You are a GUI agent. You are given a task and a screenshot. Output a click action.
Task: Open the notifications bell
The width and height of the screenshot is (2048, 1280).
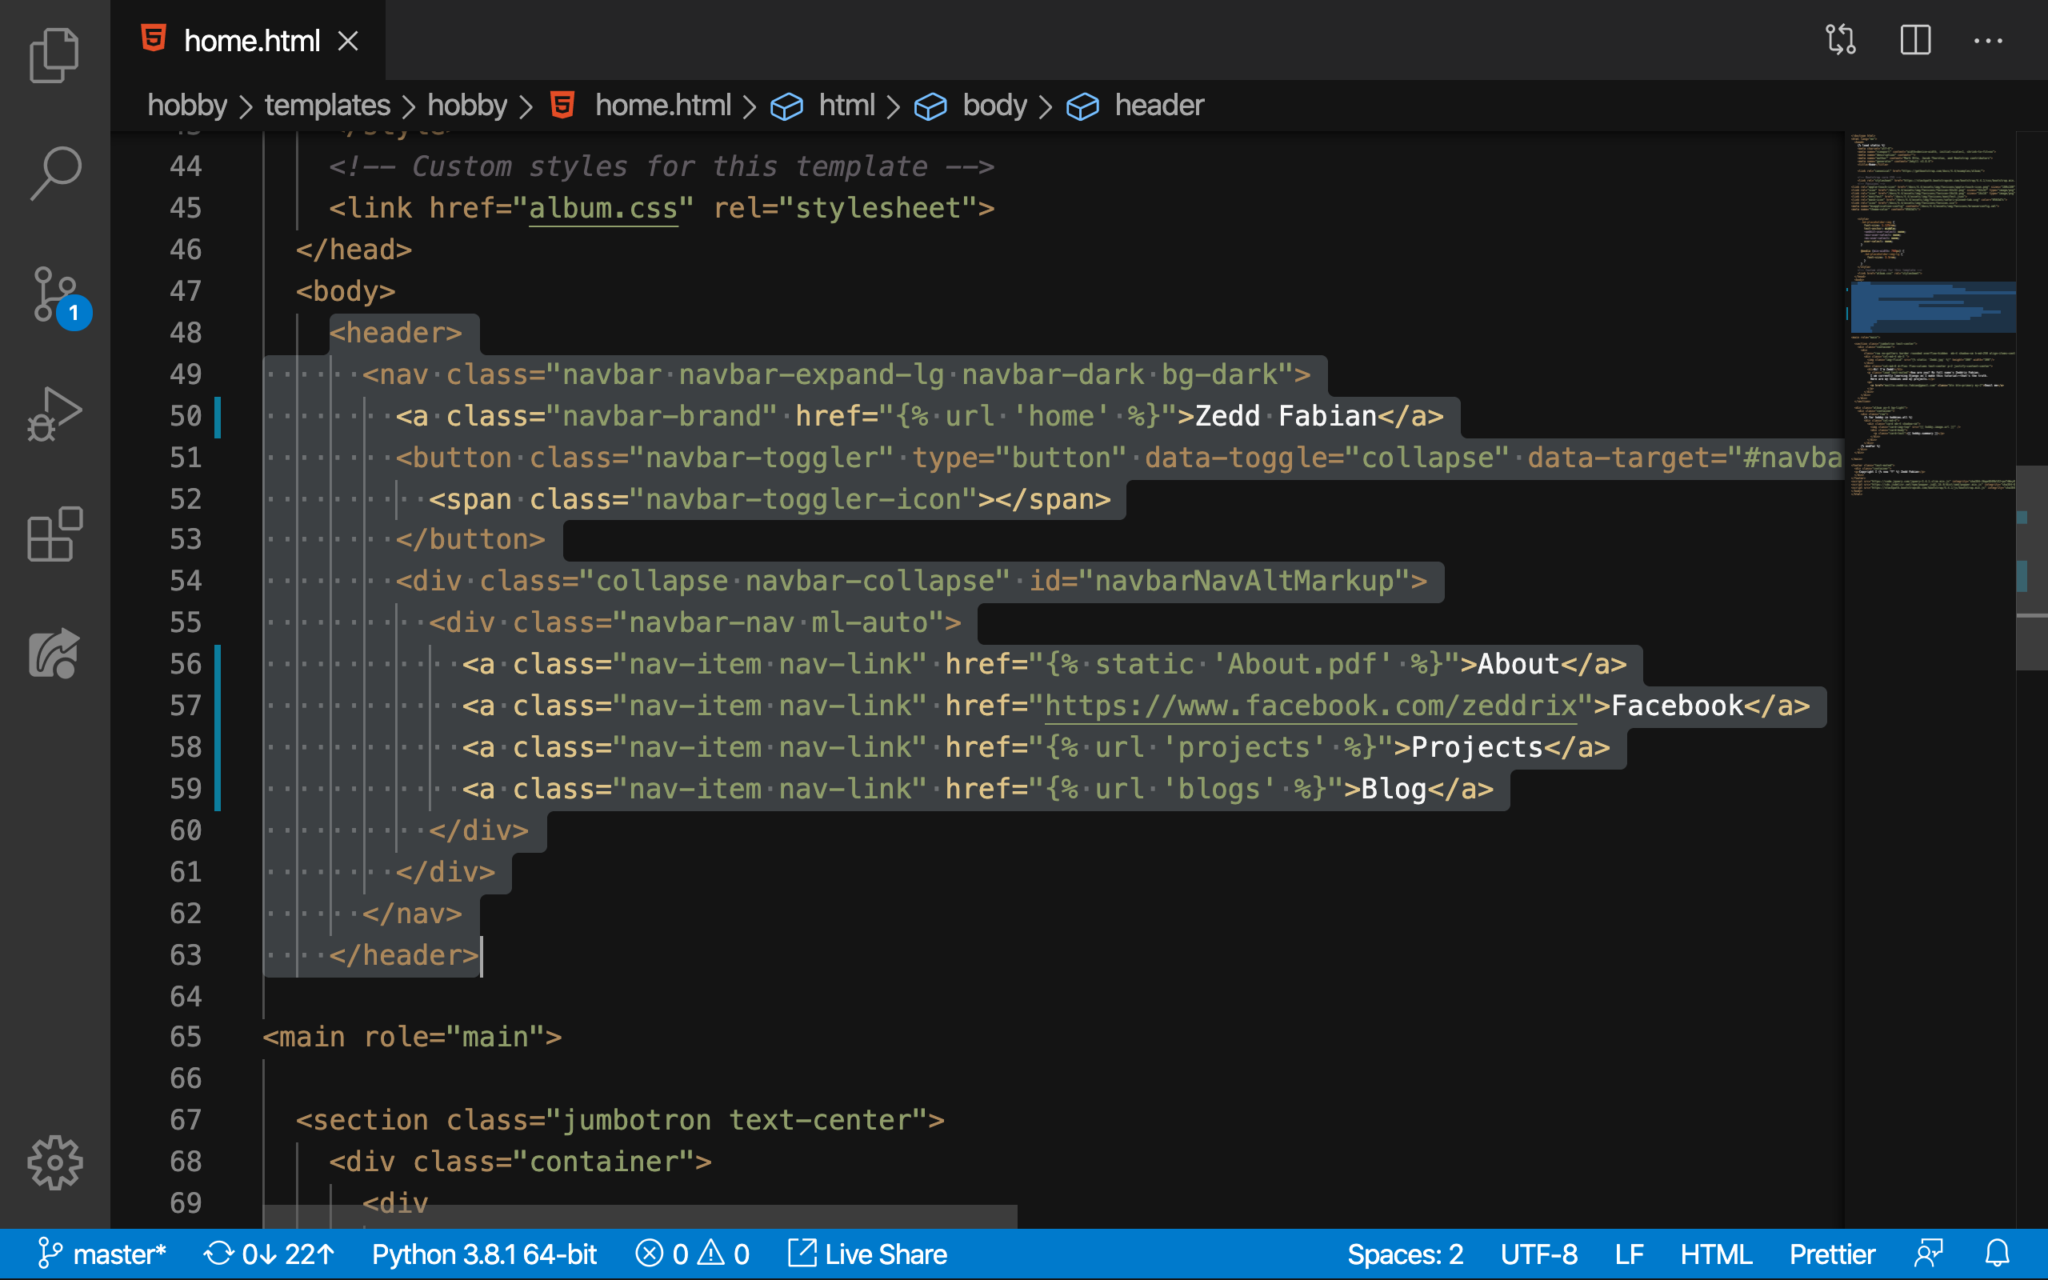pyautogui.click(x=1997, y=1254)
